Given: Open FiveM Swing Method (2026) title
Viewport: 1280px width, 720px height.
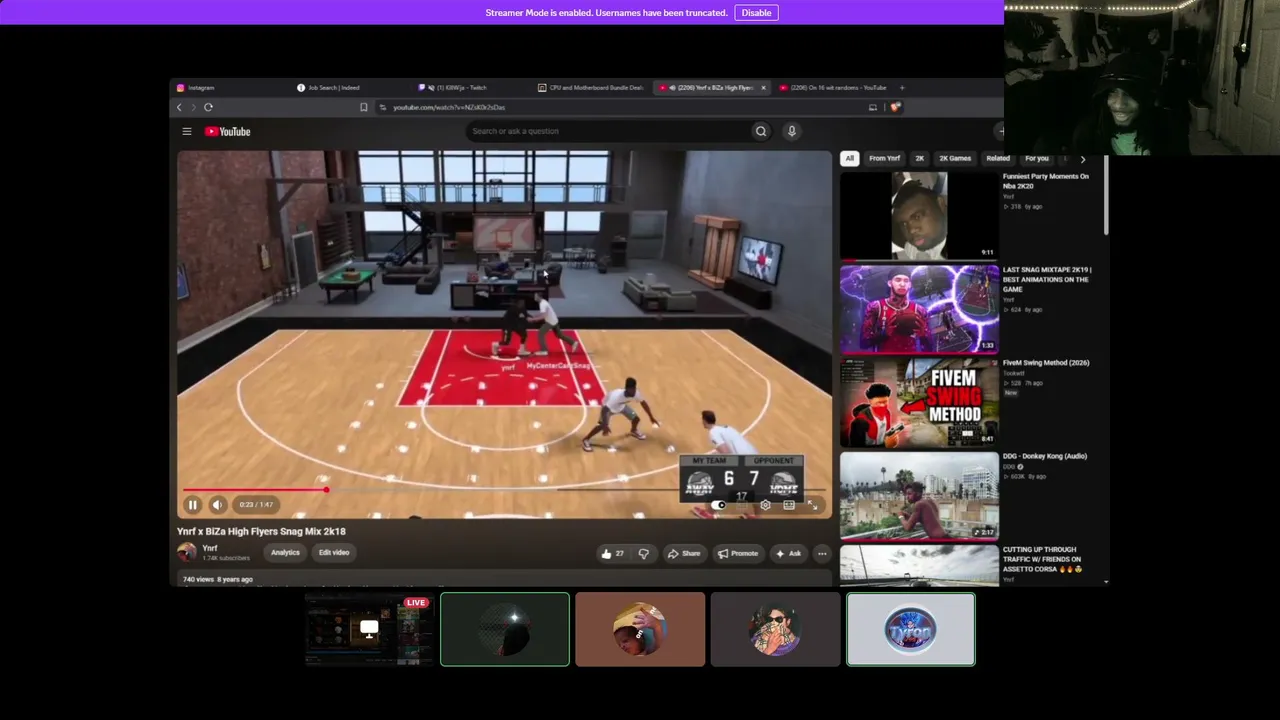Looking at the screenshot, I should coord(1046,363).
